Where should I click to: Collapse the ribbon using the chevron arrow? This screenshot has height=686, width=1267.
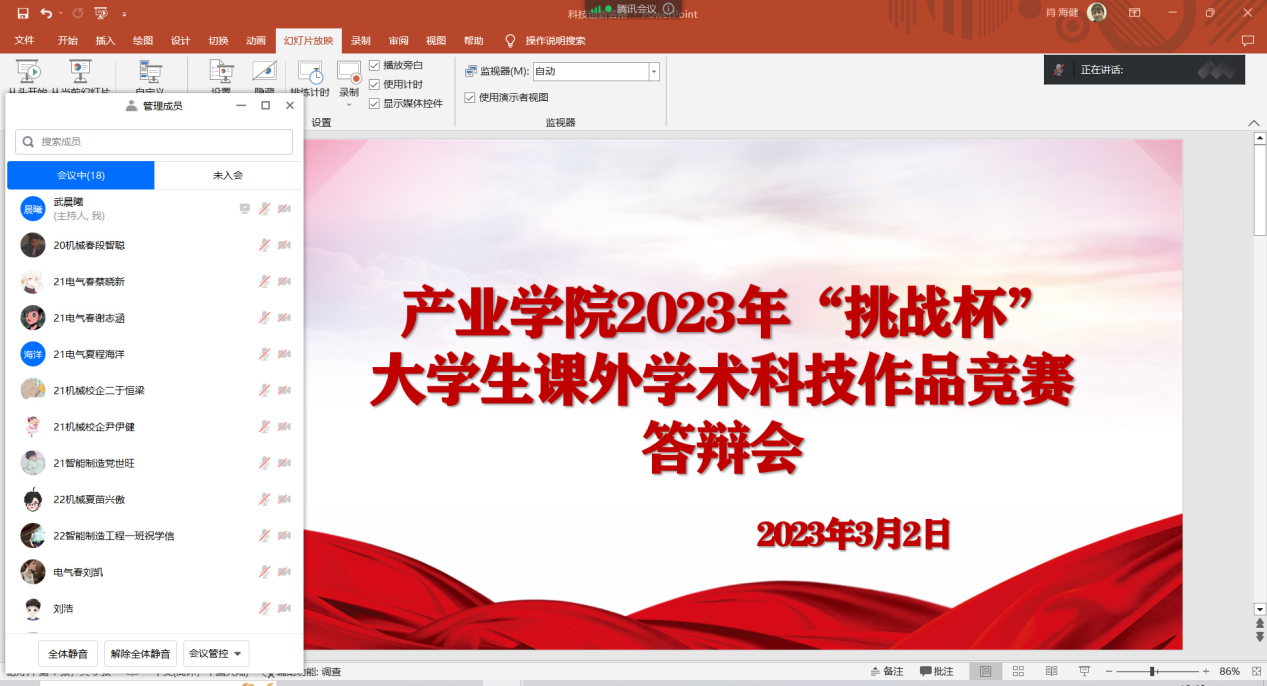[1254, 122]
